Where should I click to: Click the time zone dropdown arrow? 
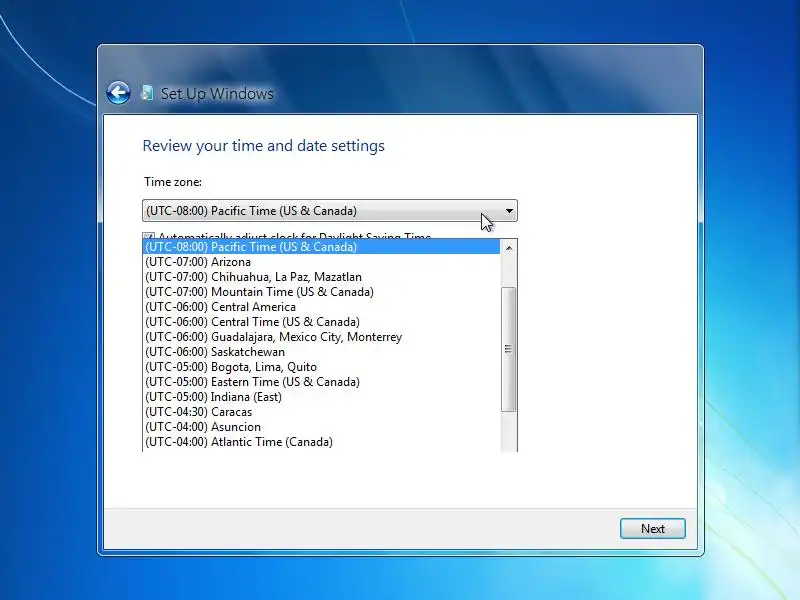509,211
